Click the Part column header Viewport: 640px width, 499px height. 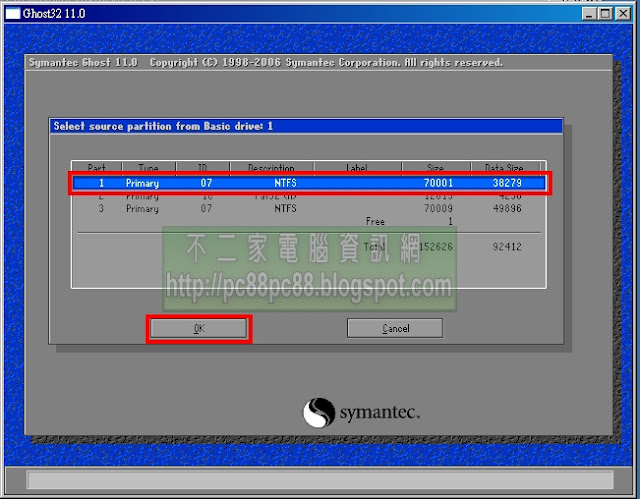coord(97,168)
